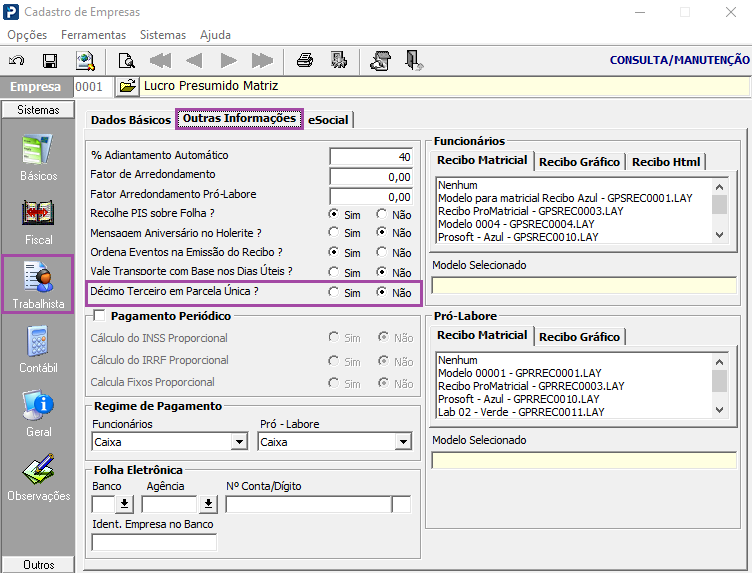The image size is (752, 573).
Task: Click the save floppy disk toolbar icon
Action: point(49,60)
